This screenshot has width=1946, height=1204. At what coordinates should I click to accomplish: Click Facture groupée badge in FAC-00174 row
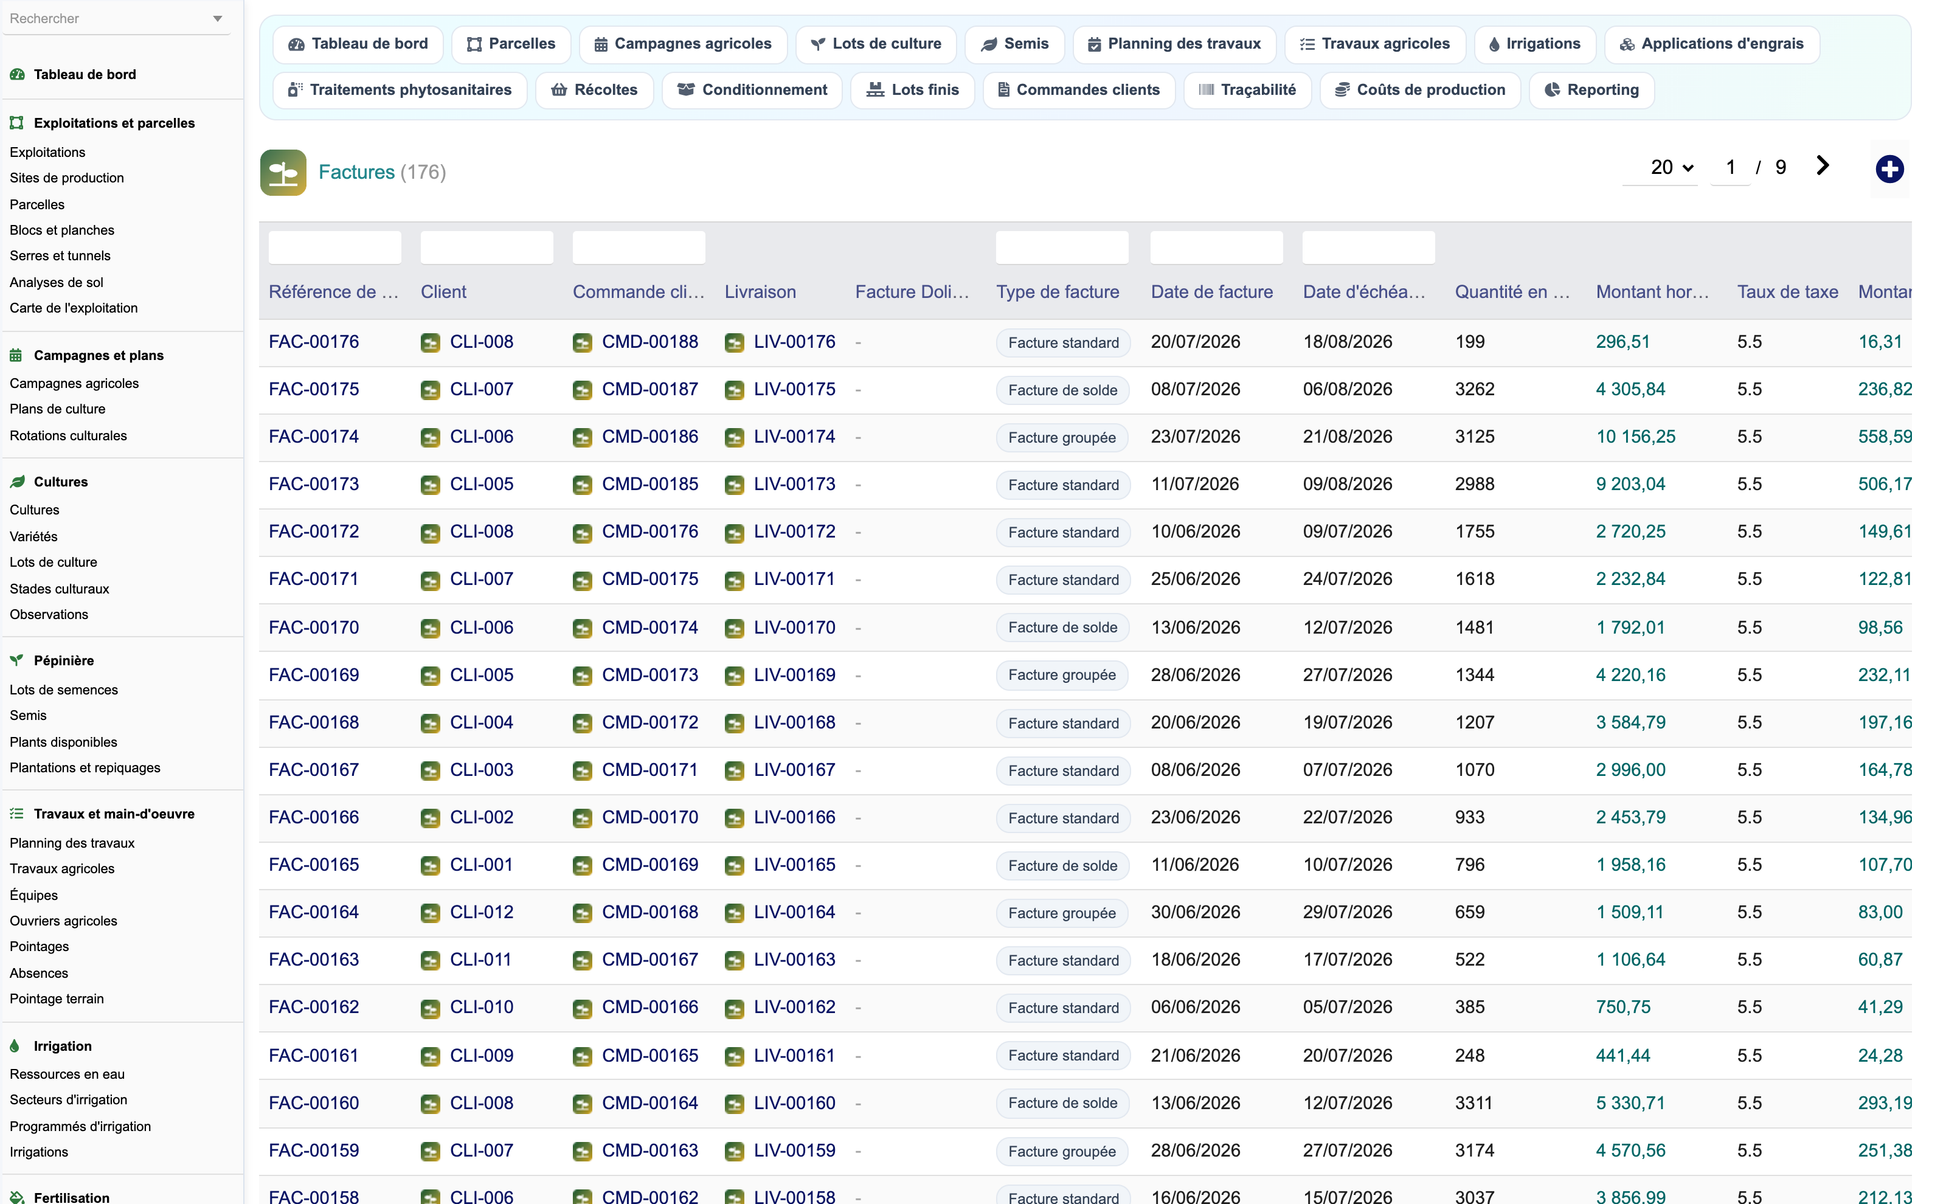(x=1062, y=438)
